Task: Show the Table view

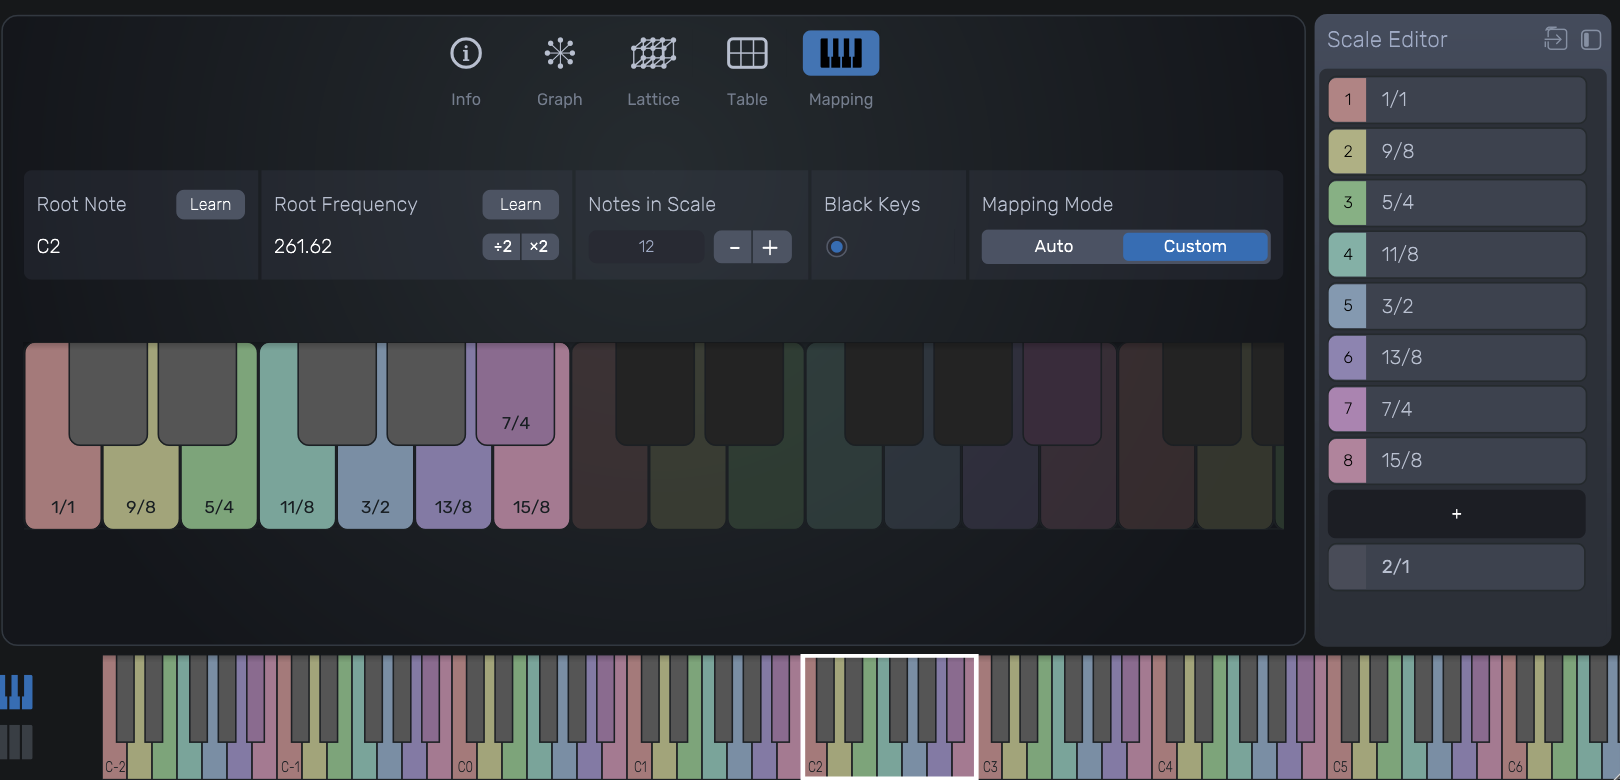Action: pos(747,53)
